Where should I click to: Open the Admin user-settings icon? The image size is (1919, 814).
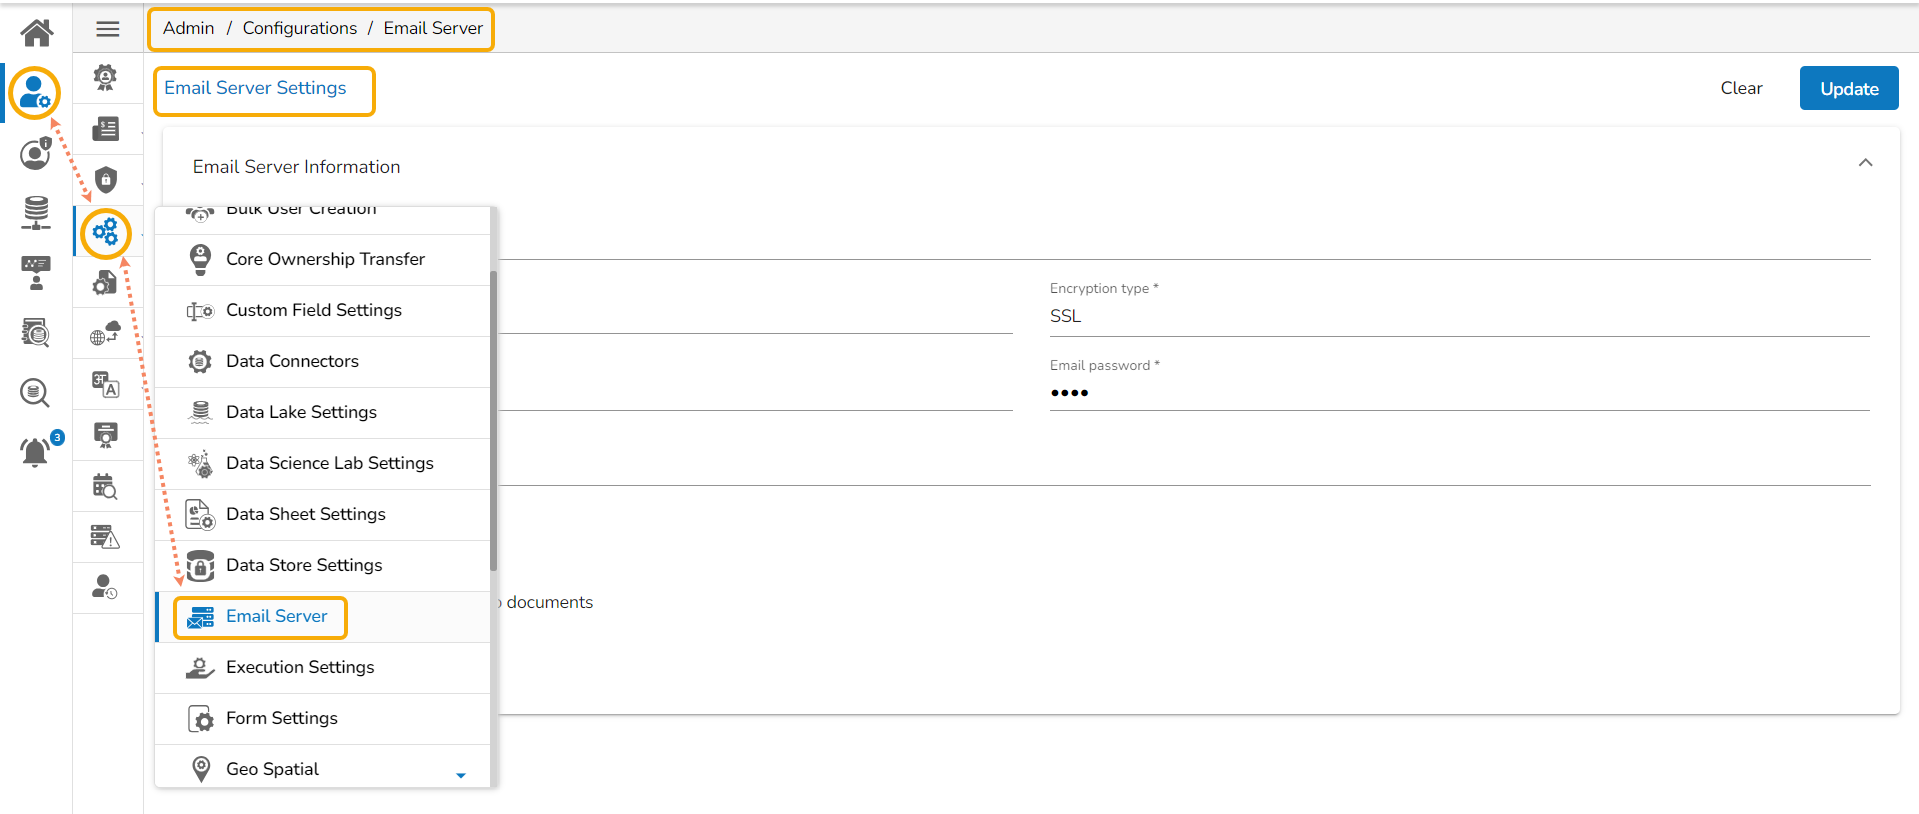[35, 93]
